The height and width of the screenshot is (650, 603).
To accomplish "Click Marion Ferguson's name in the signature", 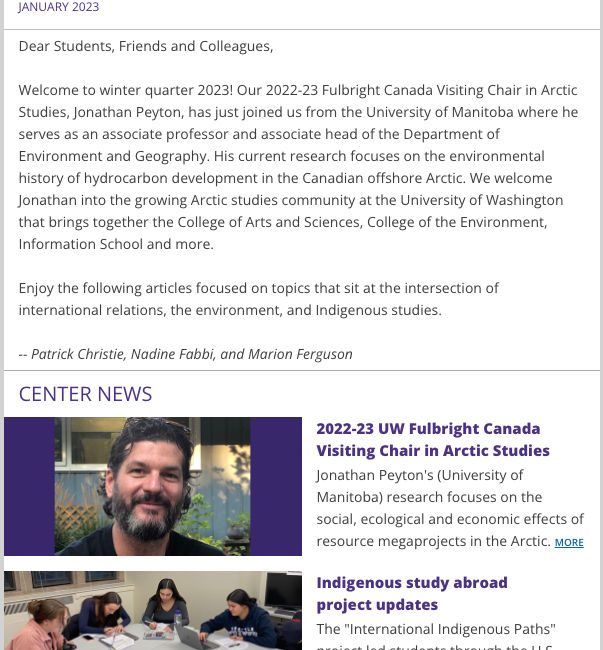I will click(x=300, y=354).
